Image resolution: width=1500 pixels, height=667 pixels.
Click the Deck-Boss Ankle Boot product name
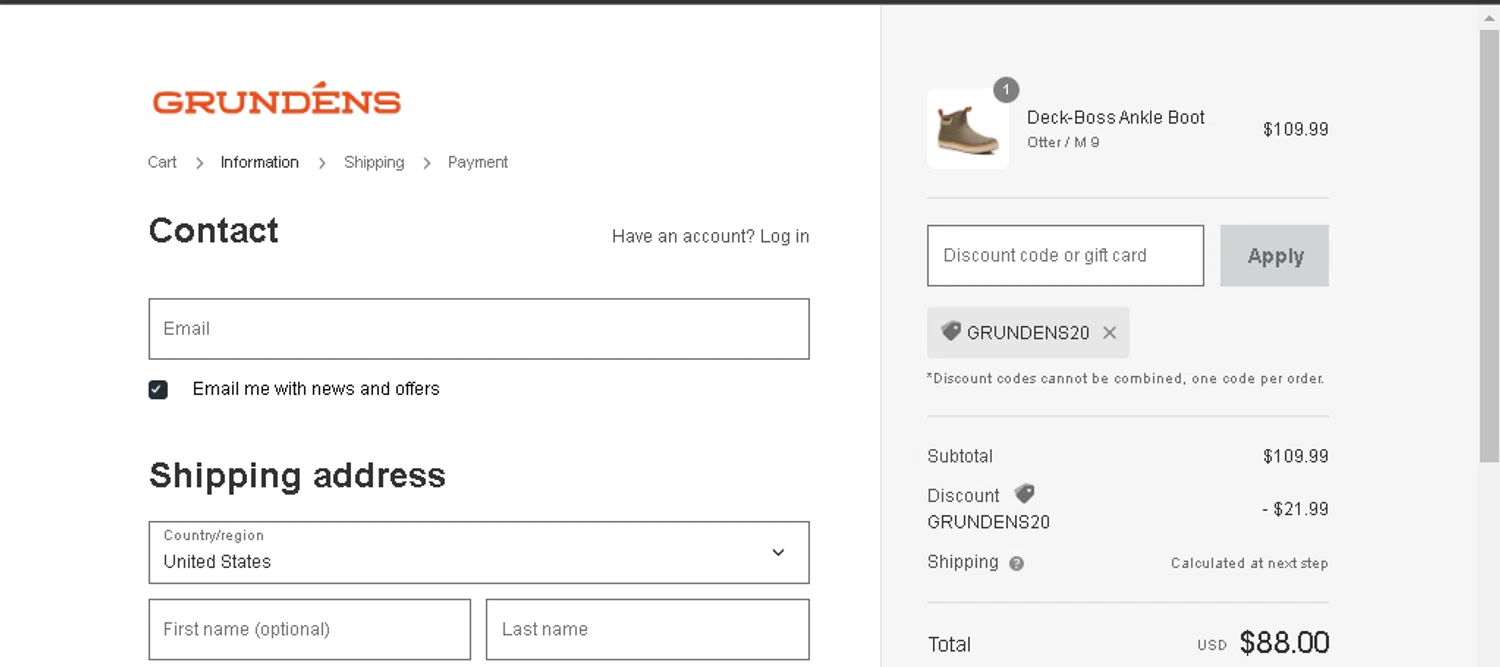click(1116, 117)
